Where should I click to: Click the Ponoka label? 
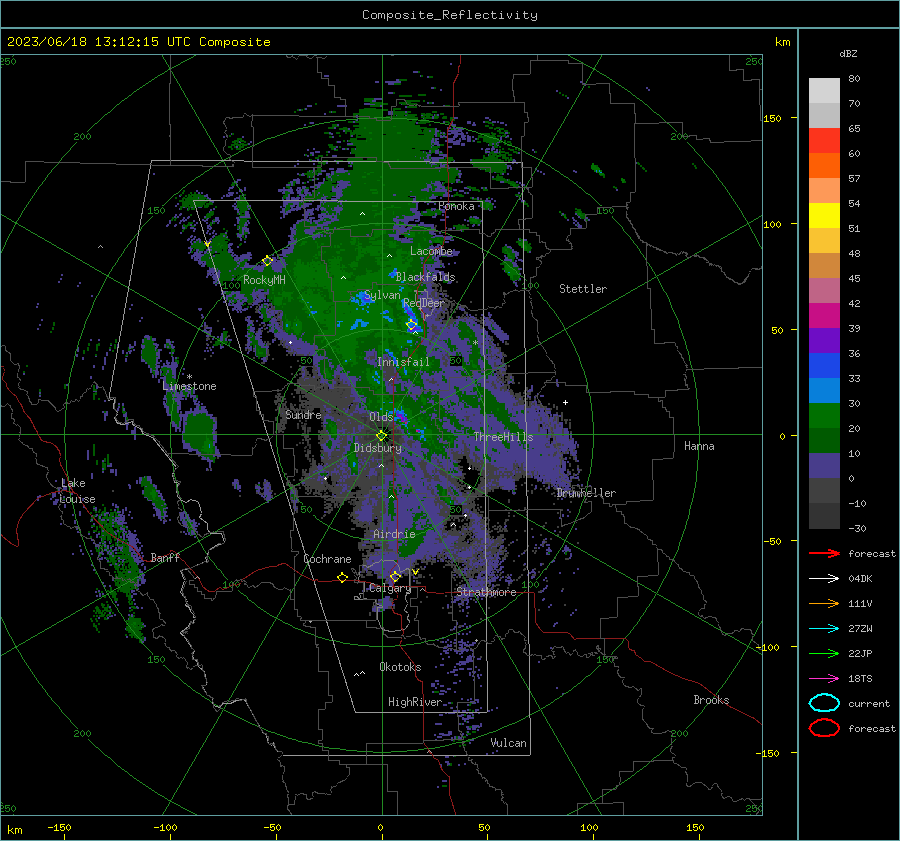coord(456,206)
